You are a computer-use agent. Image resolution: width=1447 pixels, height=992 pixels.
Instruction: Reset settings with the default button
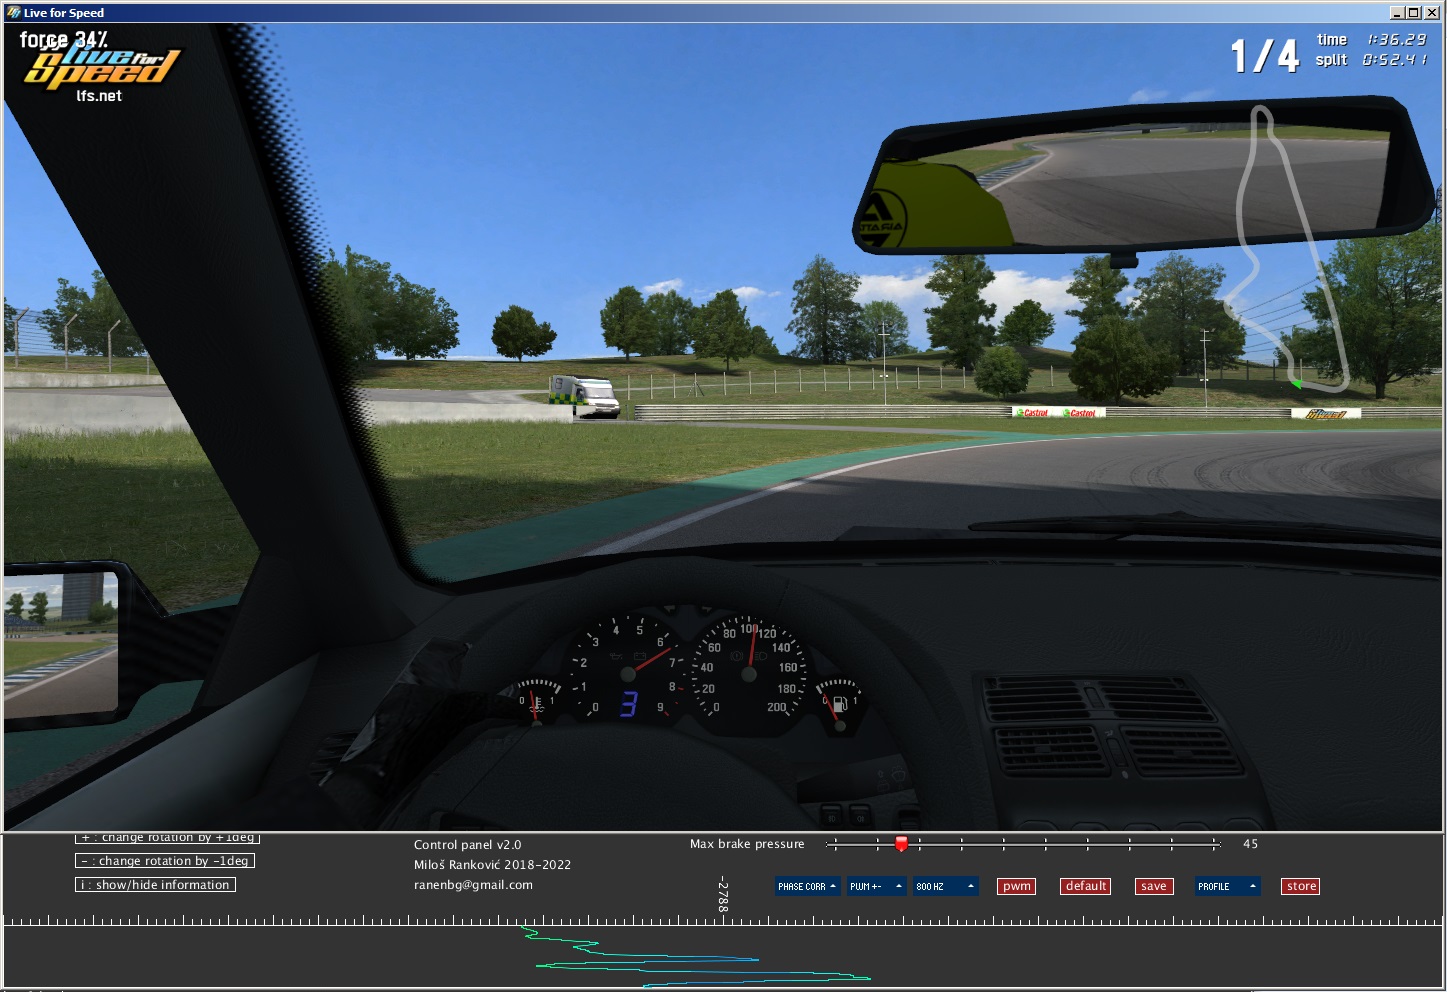1085,886
